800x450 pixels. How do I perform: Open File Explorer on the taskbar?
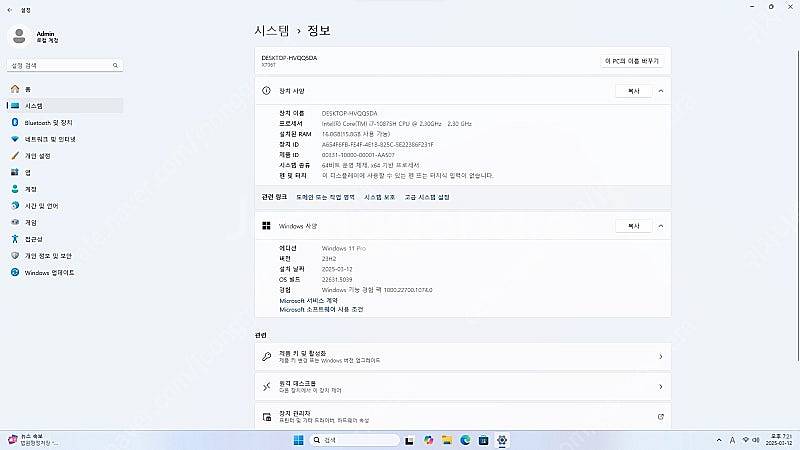tap(446, 440)
